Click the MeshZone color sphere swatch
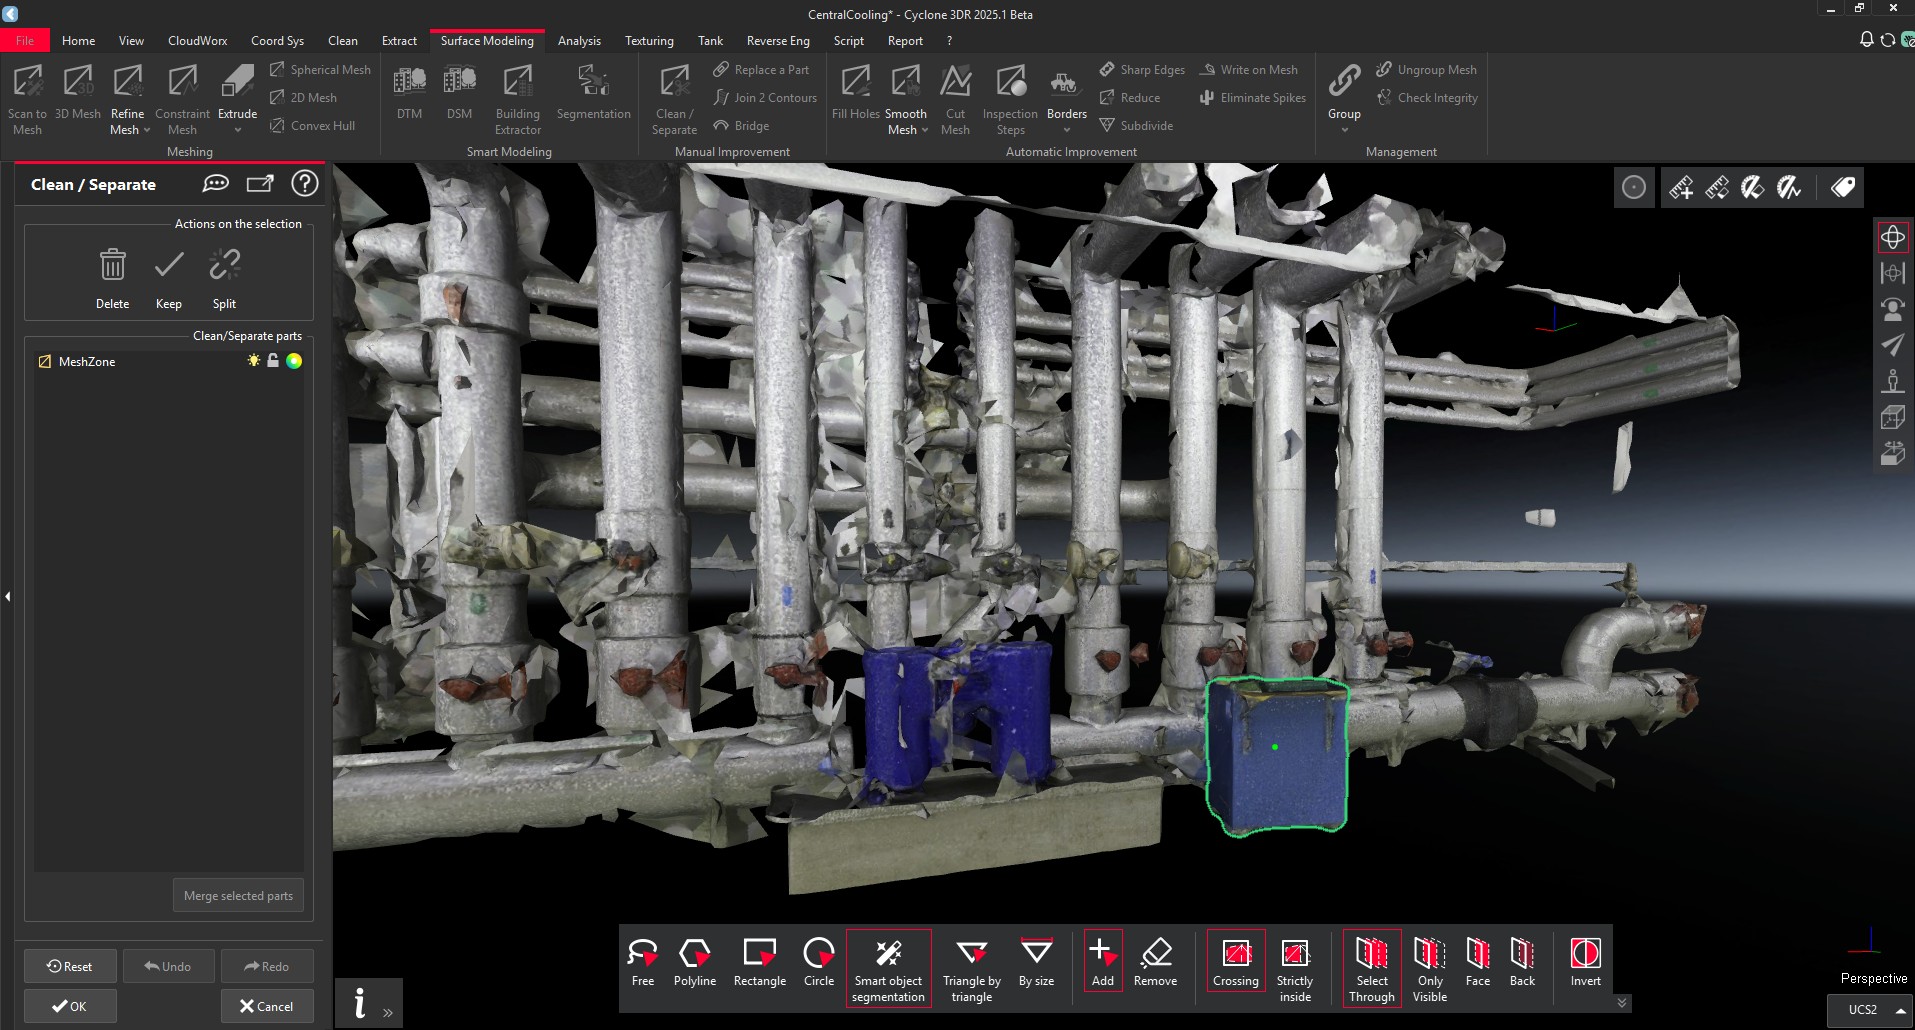1915x1030 pixels. point(294,361)
